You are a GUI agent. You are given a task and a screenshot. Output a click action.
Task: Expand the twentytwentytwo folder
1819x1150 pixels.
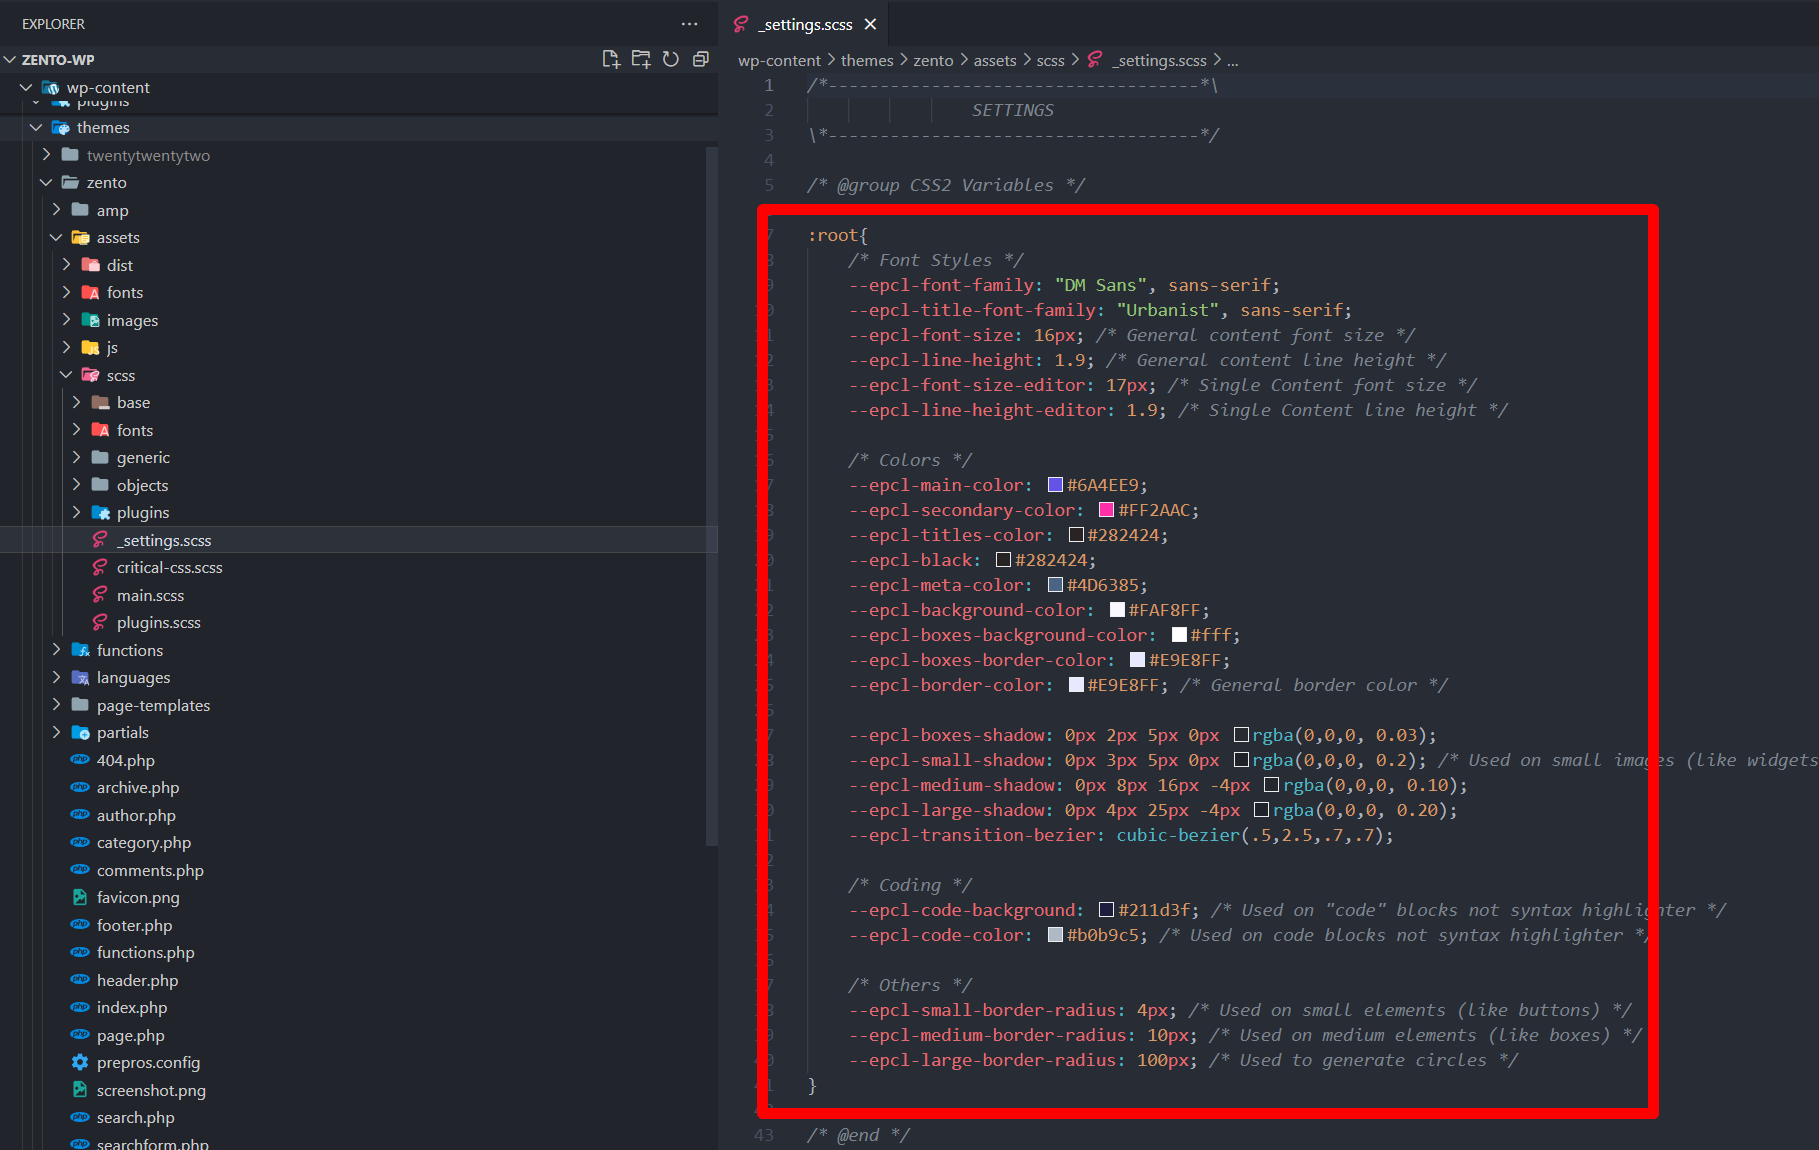coord(46,155)
